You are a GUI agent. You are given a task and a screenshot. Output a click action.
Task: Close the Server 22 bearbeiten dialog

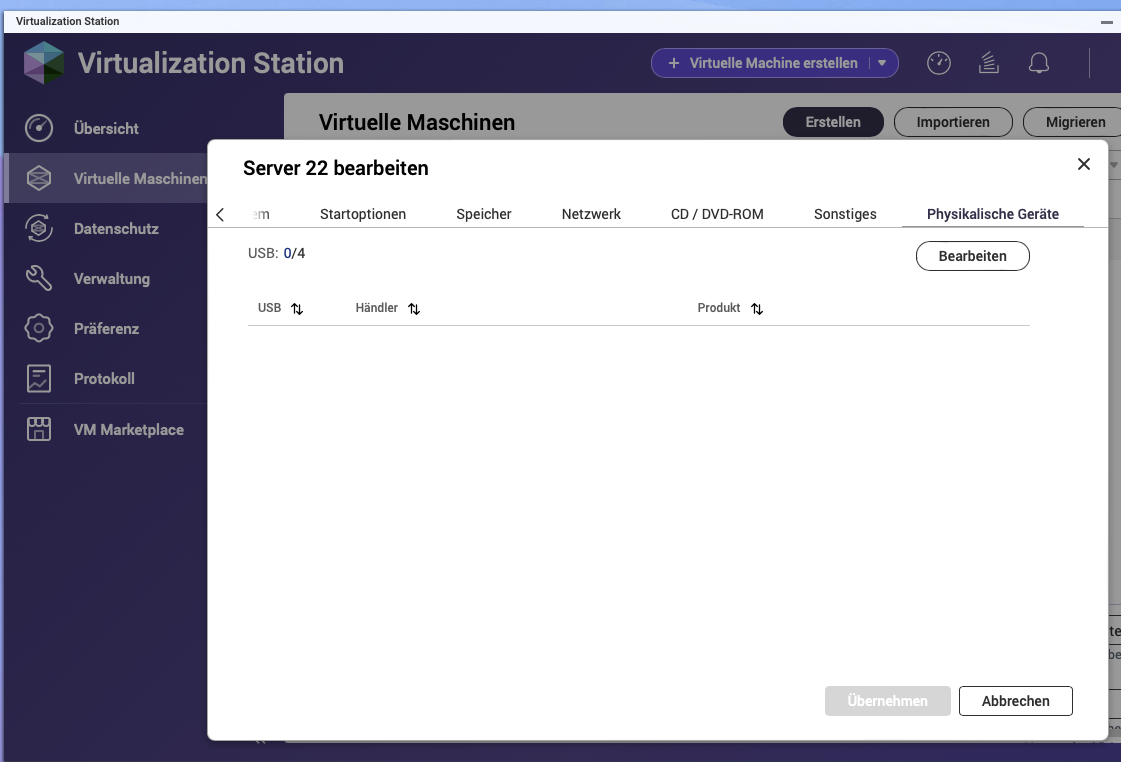click(x=1083, y=164)
